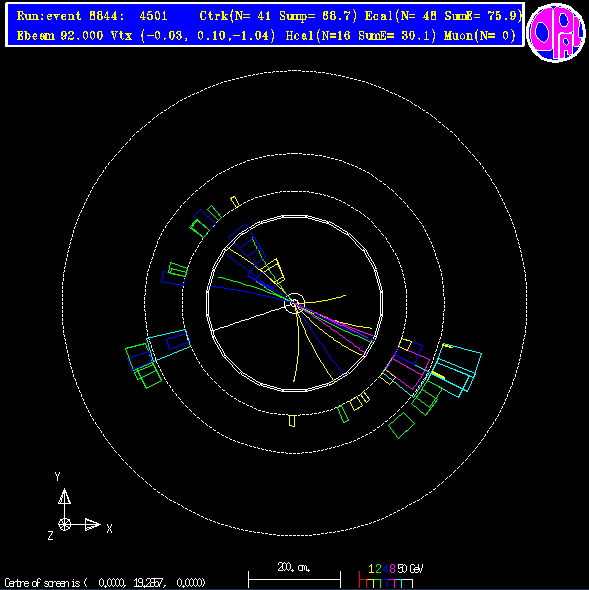The height and width of the screenshot is (590, 589).
Task: Click the X axis arrow
Action: (x=92, y=525)
